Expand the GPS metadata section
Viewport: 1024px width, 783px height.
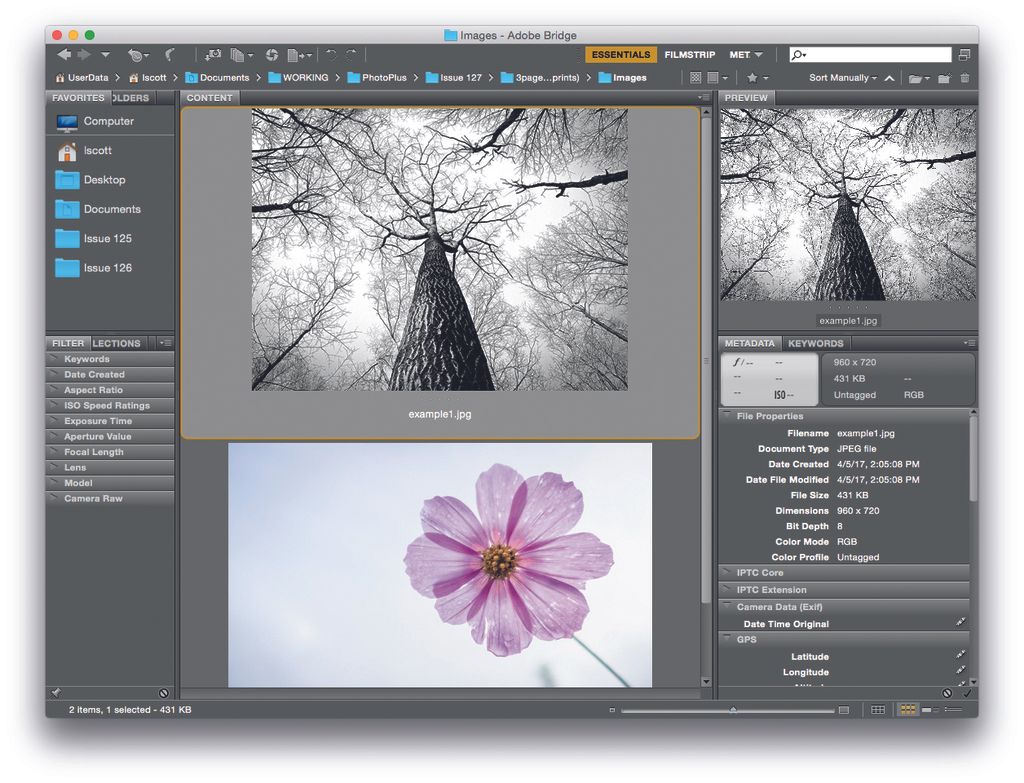point(728,639)
